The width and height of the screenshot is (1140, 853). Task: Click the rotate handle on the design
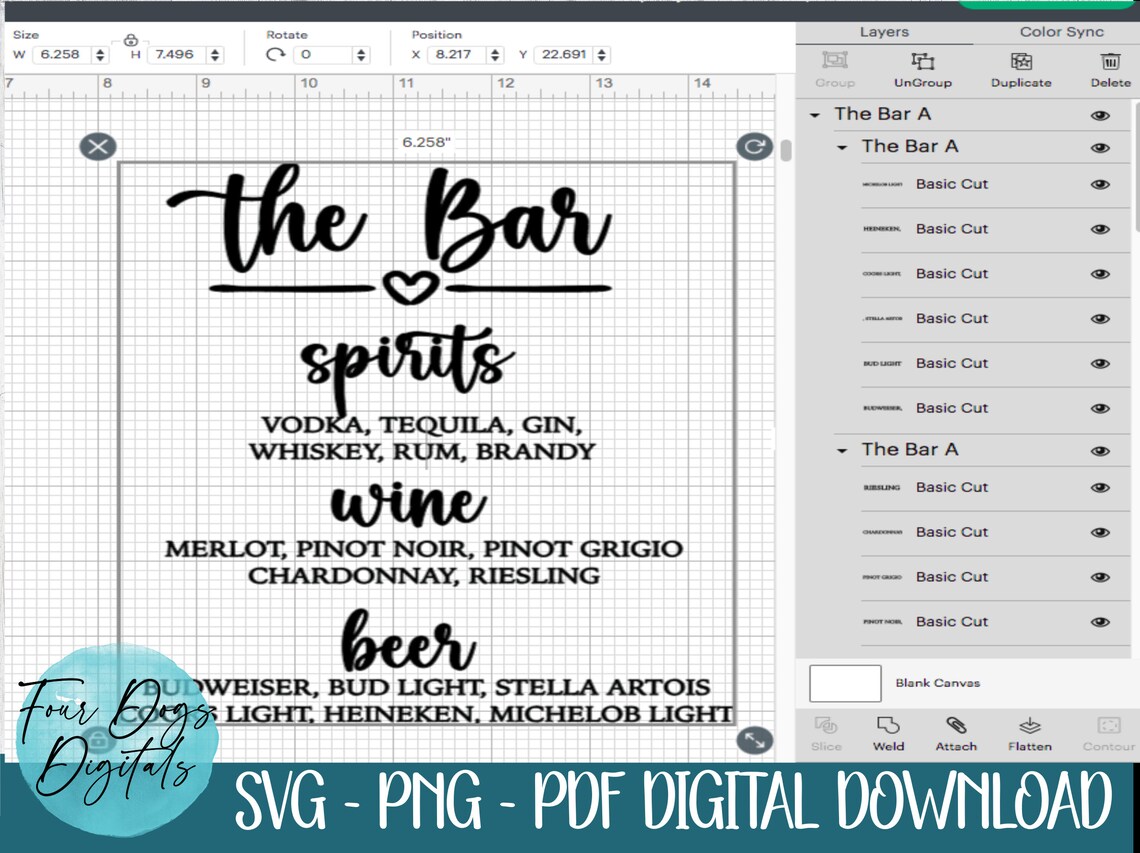(755, 146)
